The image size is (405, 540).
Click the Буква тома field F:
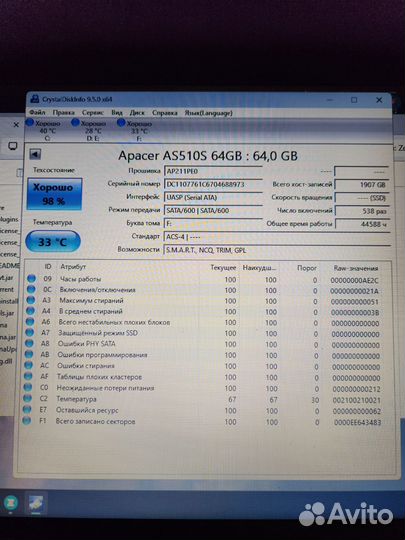point(213,224)
